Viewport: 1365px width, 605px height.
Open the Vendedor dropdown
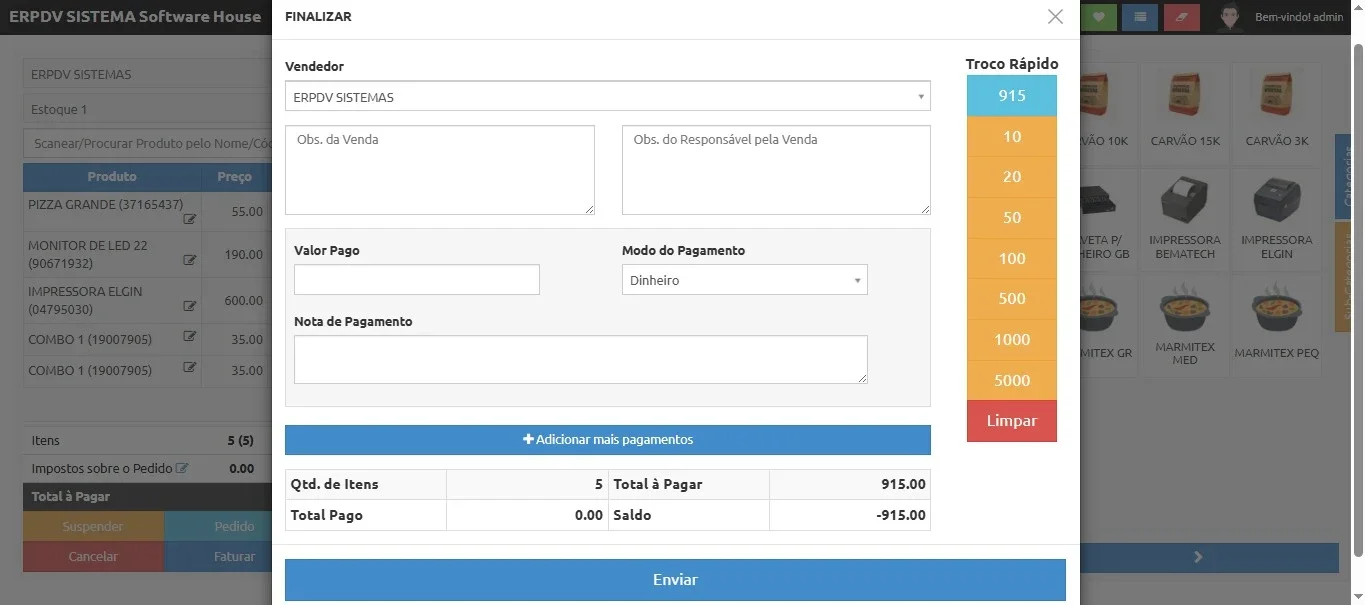coord(608,97)
